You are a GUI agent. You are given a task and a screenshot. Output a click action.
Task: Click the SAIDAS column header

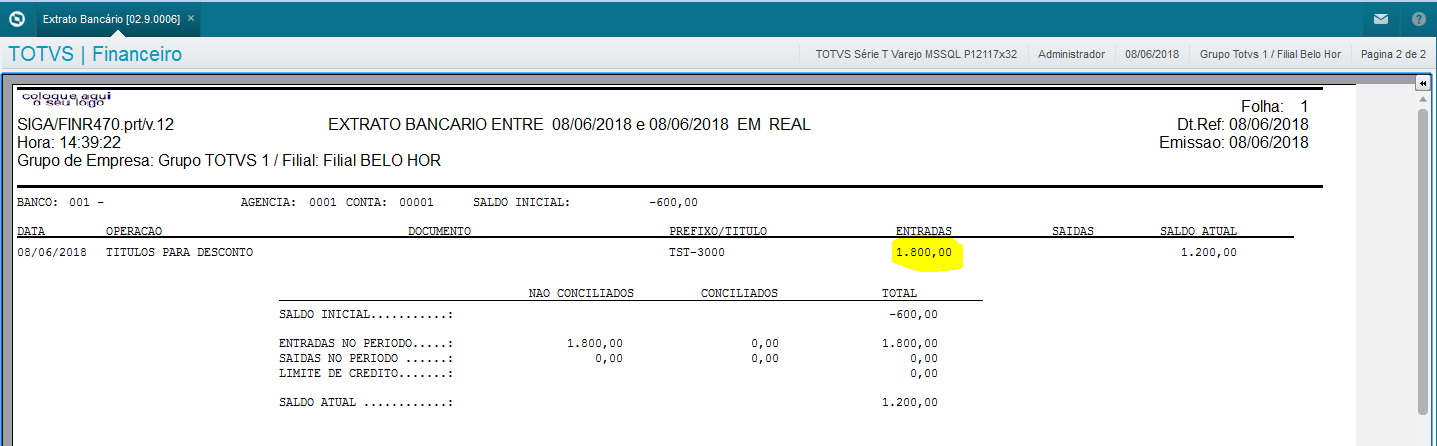(1073, 231)
